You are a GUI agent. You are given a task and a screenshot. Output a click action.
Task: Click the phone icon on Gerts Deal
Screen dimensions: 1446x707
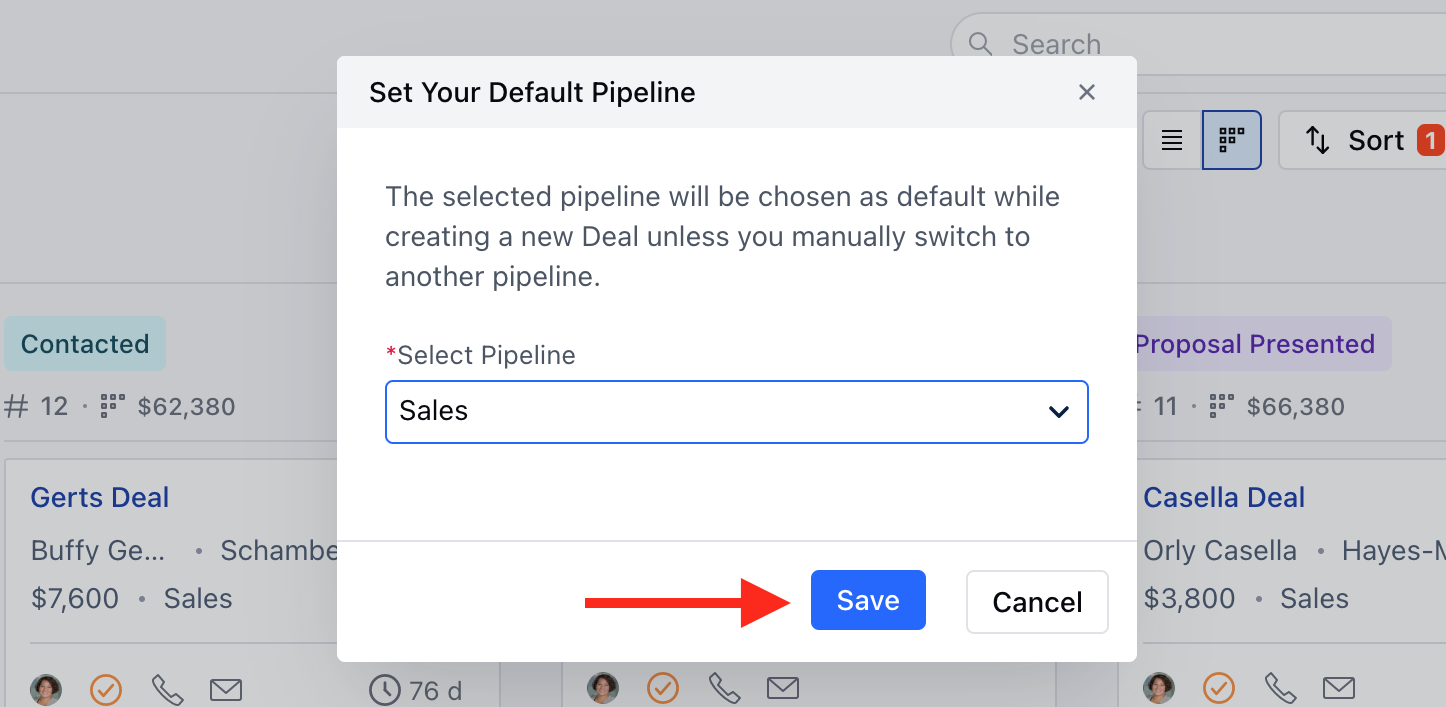pyautogui.click(x=166, y=689)
